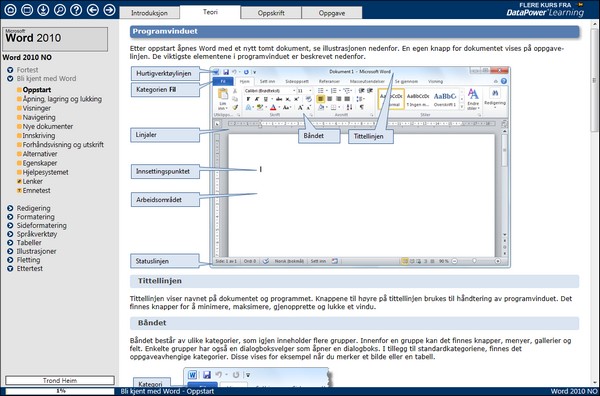This screenshot has width=600, height=396.
Task: Click the Word 2010 NO course title
Action: click(x=27, y=58)
